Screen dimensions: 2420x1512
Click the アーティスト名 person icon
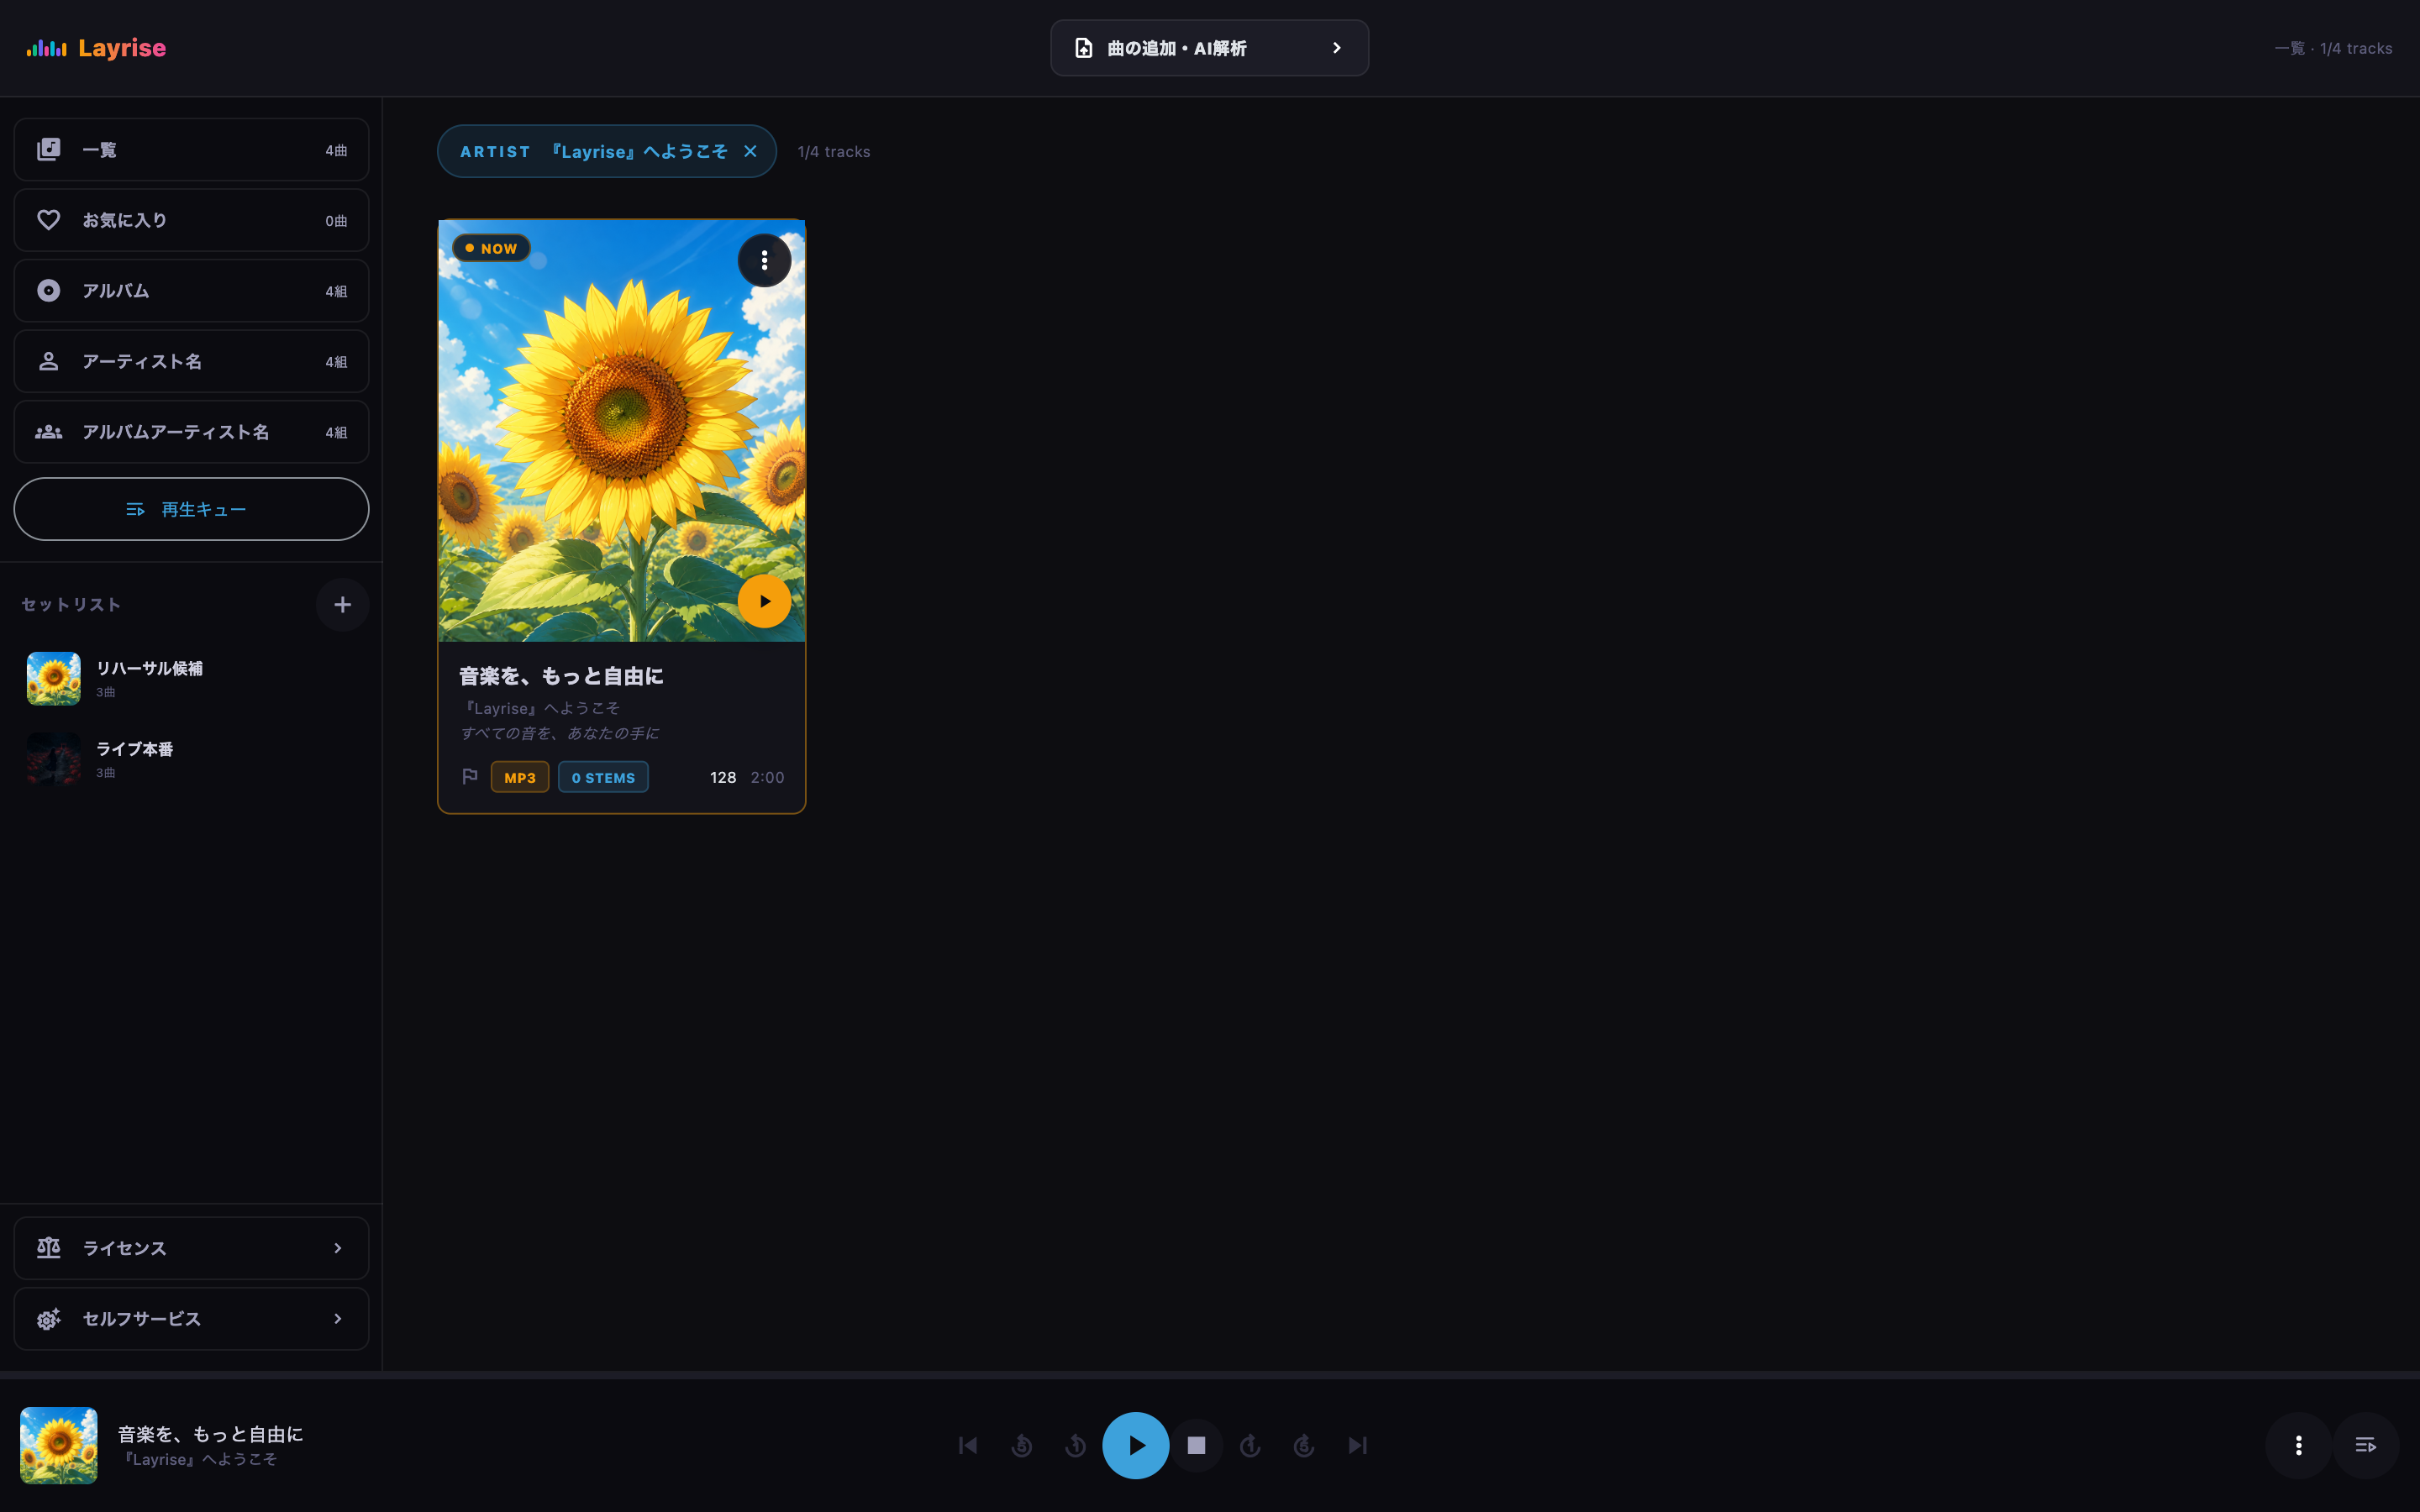pyautogui.click(x=48, y=361)
